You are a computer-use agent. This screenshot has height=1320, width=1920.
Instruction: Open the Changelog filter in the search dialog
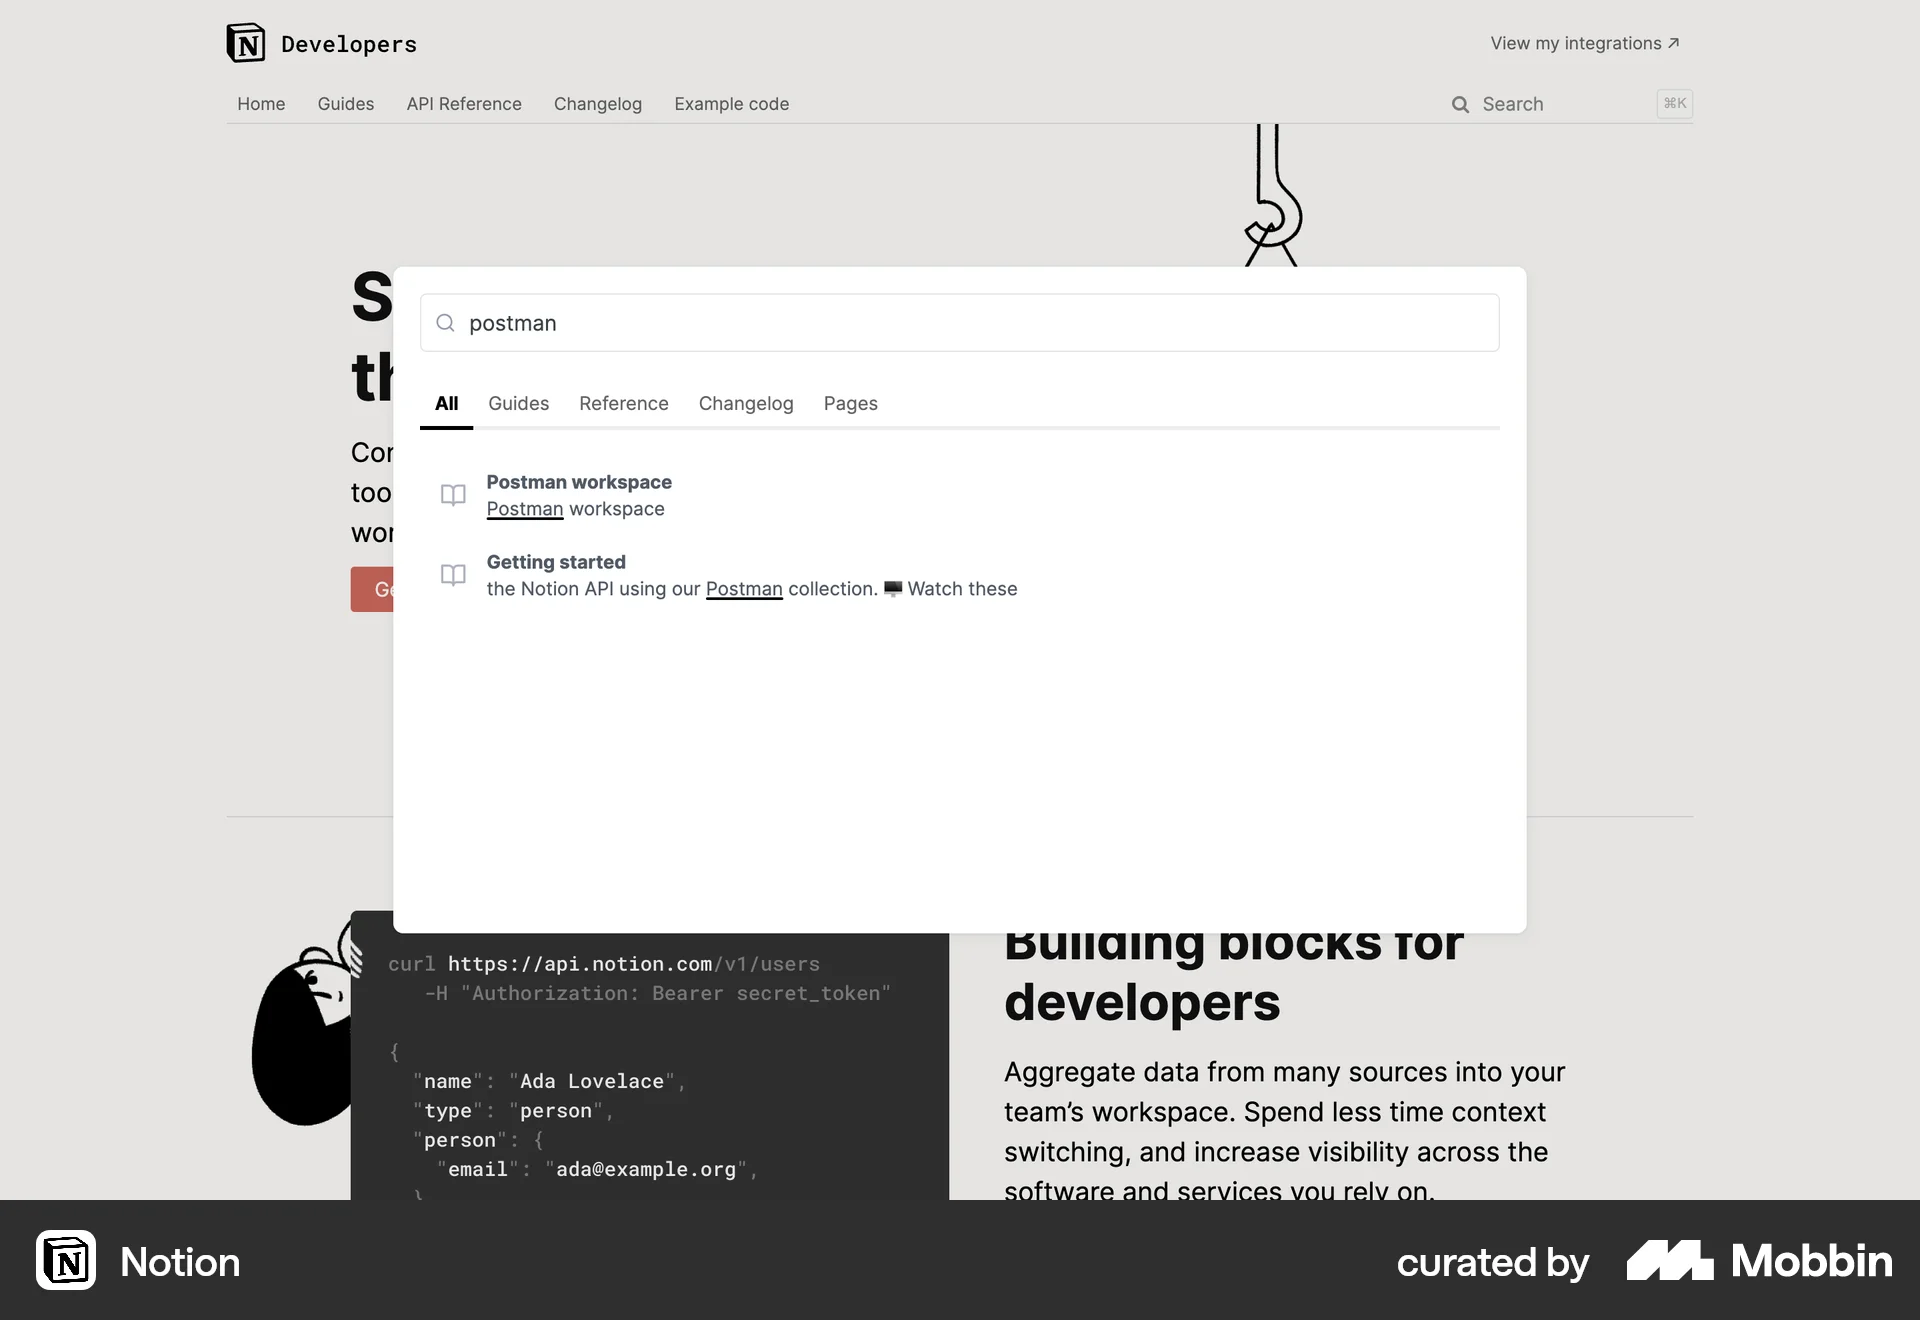[x=746, y=404]
